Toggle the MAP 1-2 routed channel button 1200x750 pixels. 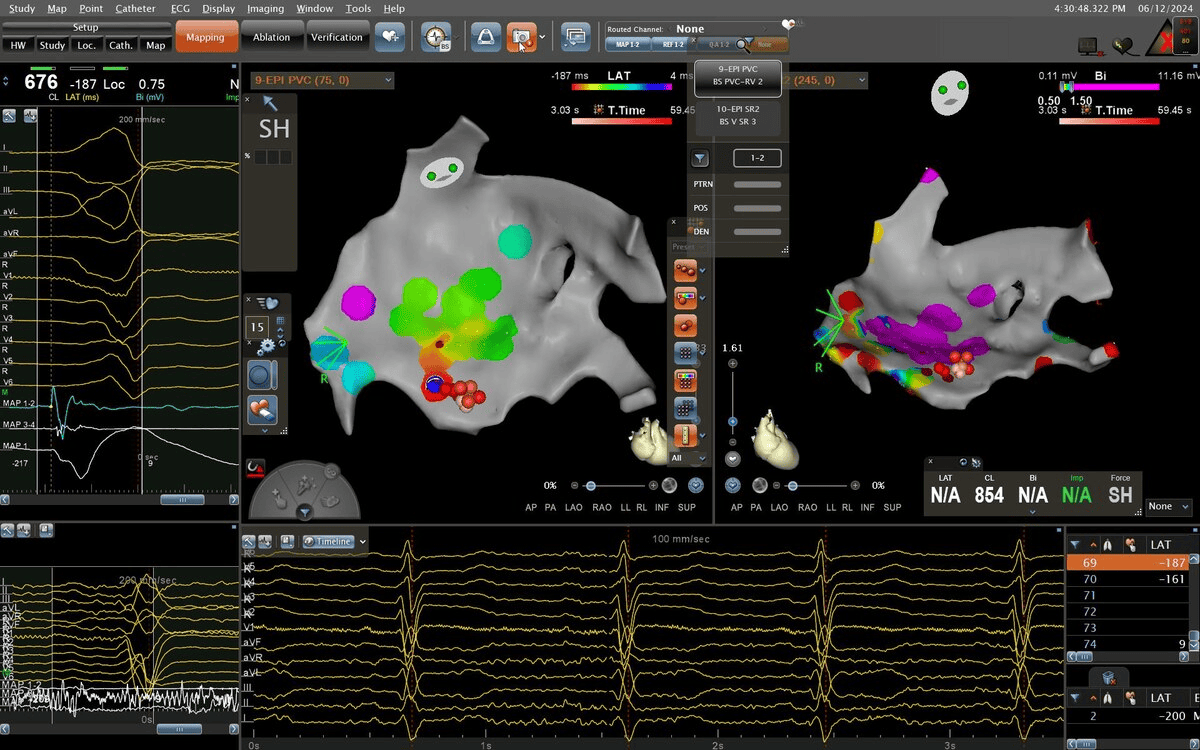[x=628, y=45]
